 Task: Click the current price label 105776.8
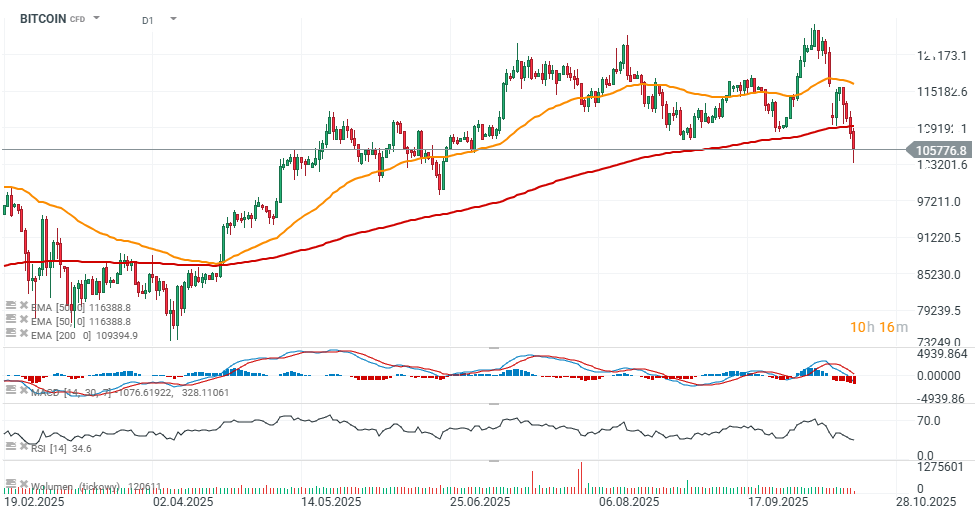tap(939, 150)
